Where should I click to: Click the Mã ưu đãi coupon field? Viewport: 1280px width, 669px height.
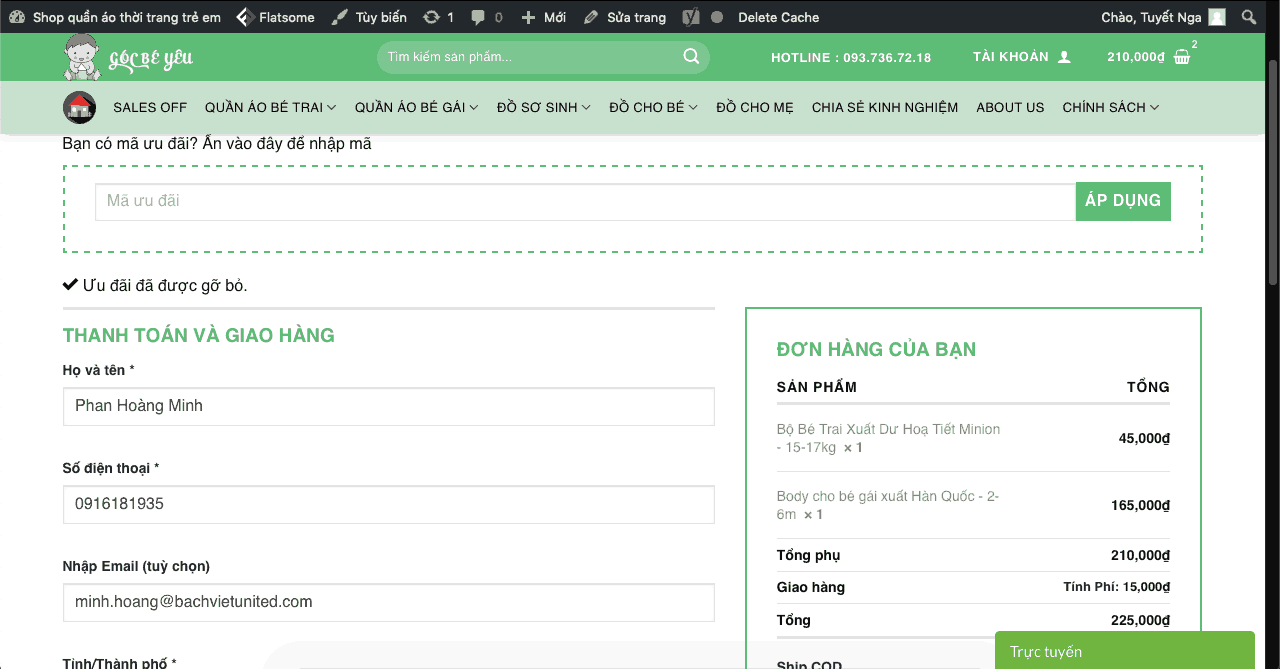tap(585, 201)
